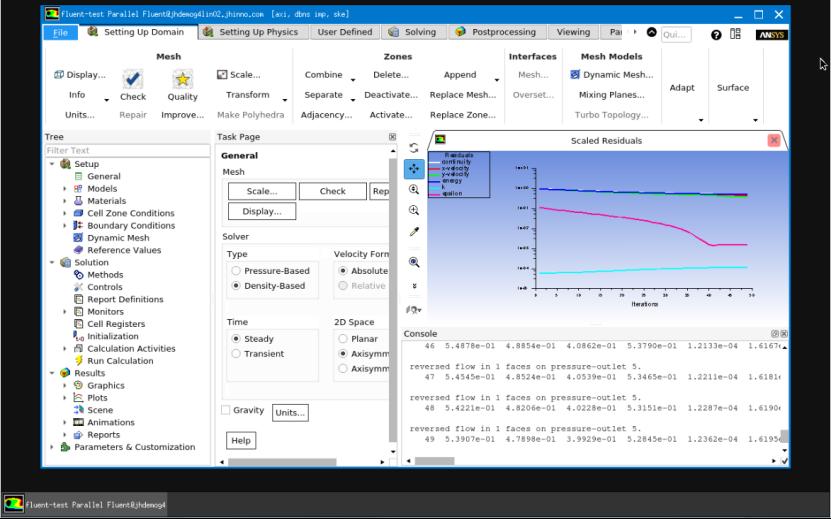
Task: Close the Scaled Residuals window
Action: [774, 140]
